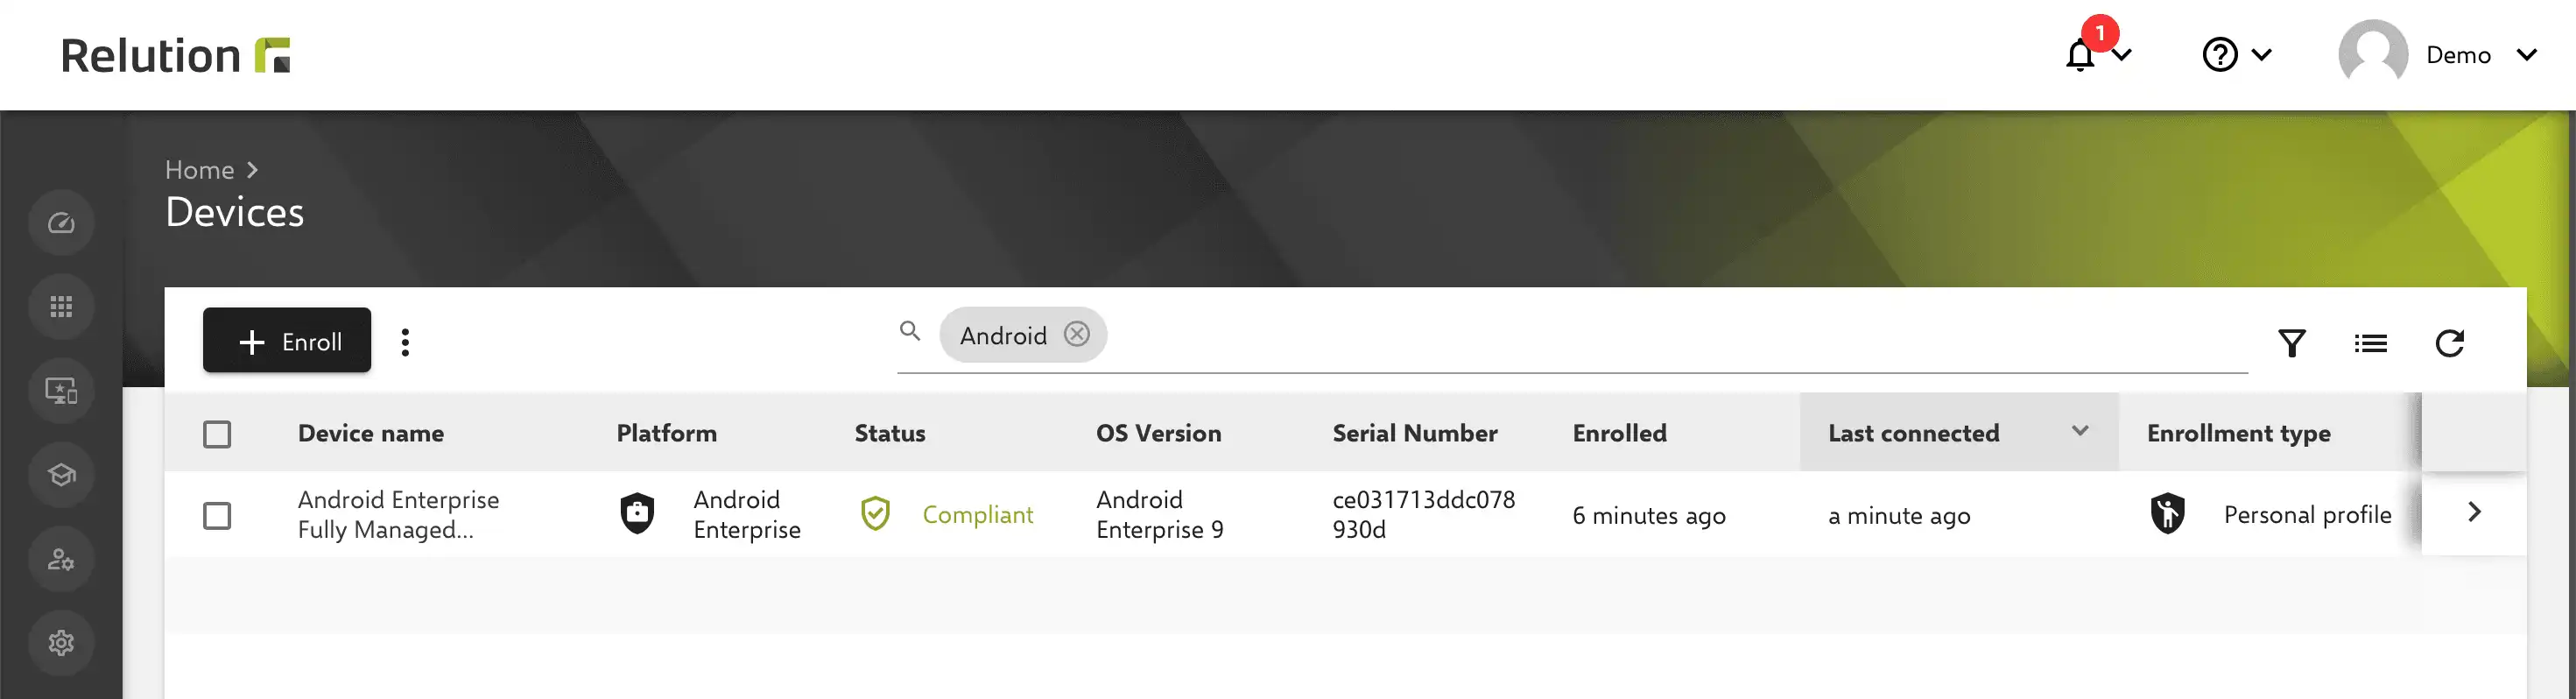The image size is (2576, 699).
Task: Click the notification bell icon
Action: coord(2080,54)
